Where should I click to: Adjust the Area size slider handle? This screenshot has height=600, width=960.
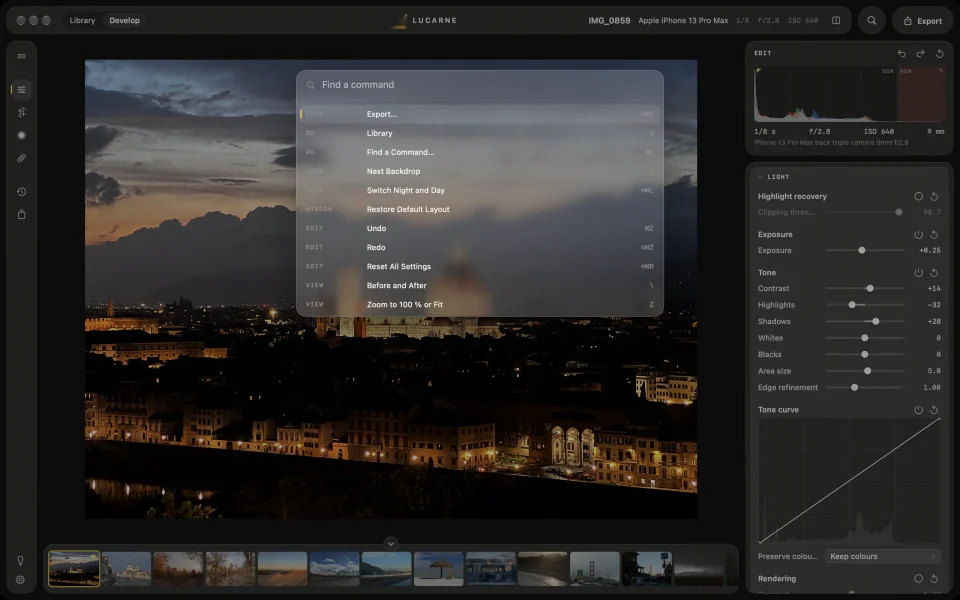(867, 371)
